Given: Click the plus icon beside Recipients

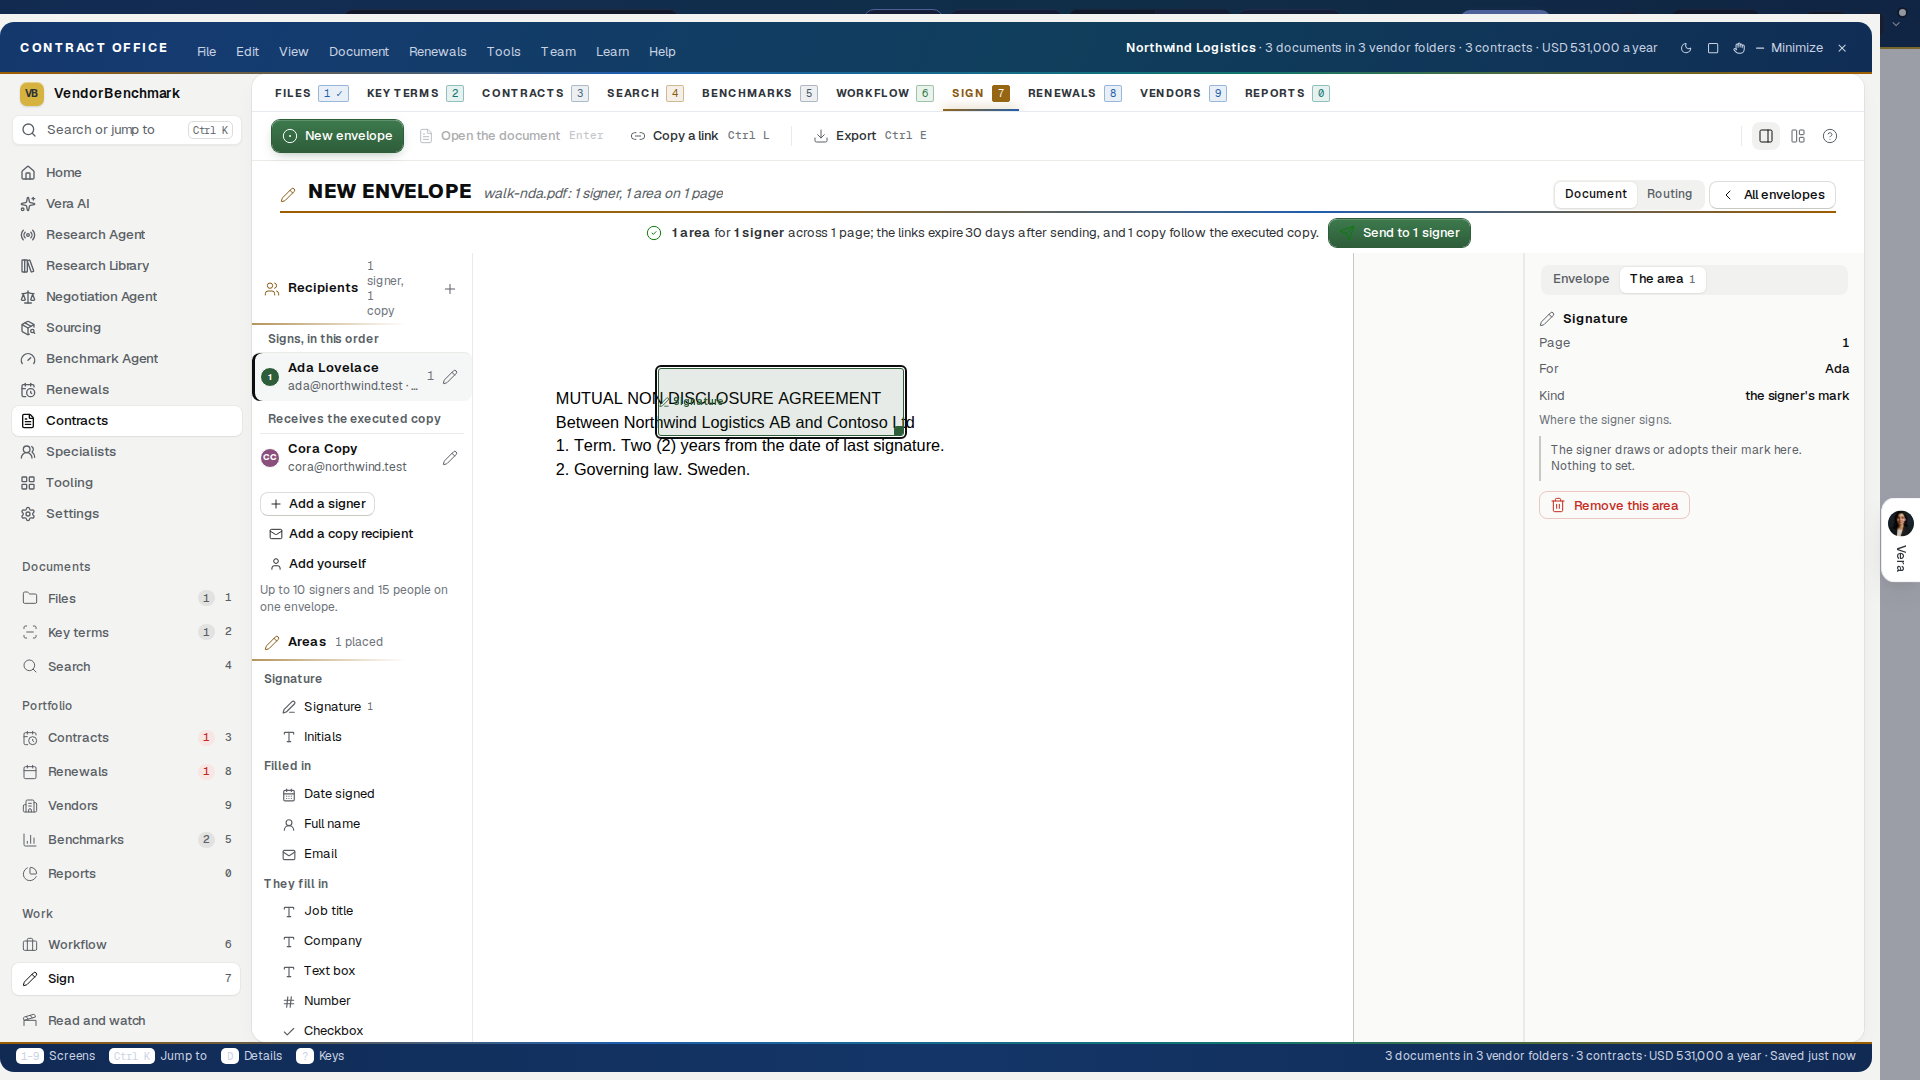Looking at the screenshot, I should coord(450,289).
